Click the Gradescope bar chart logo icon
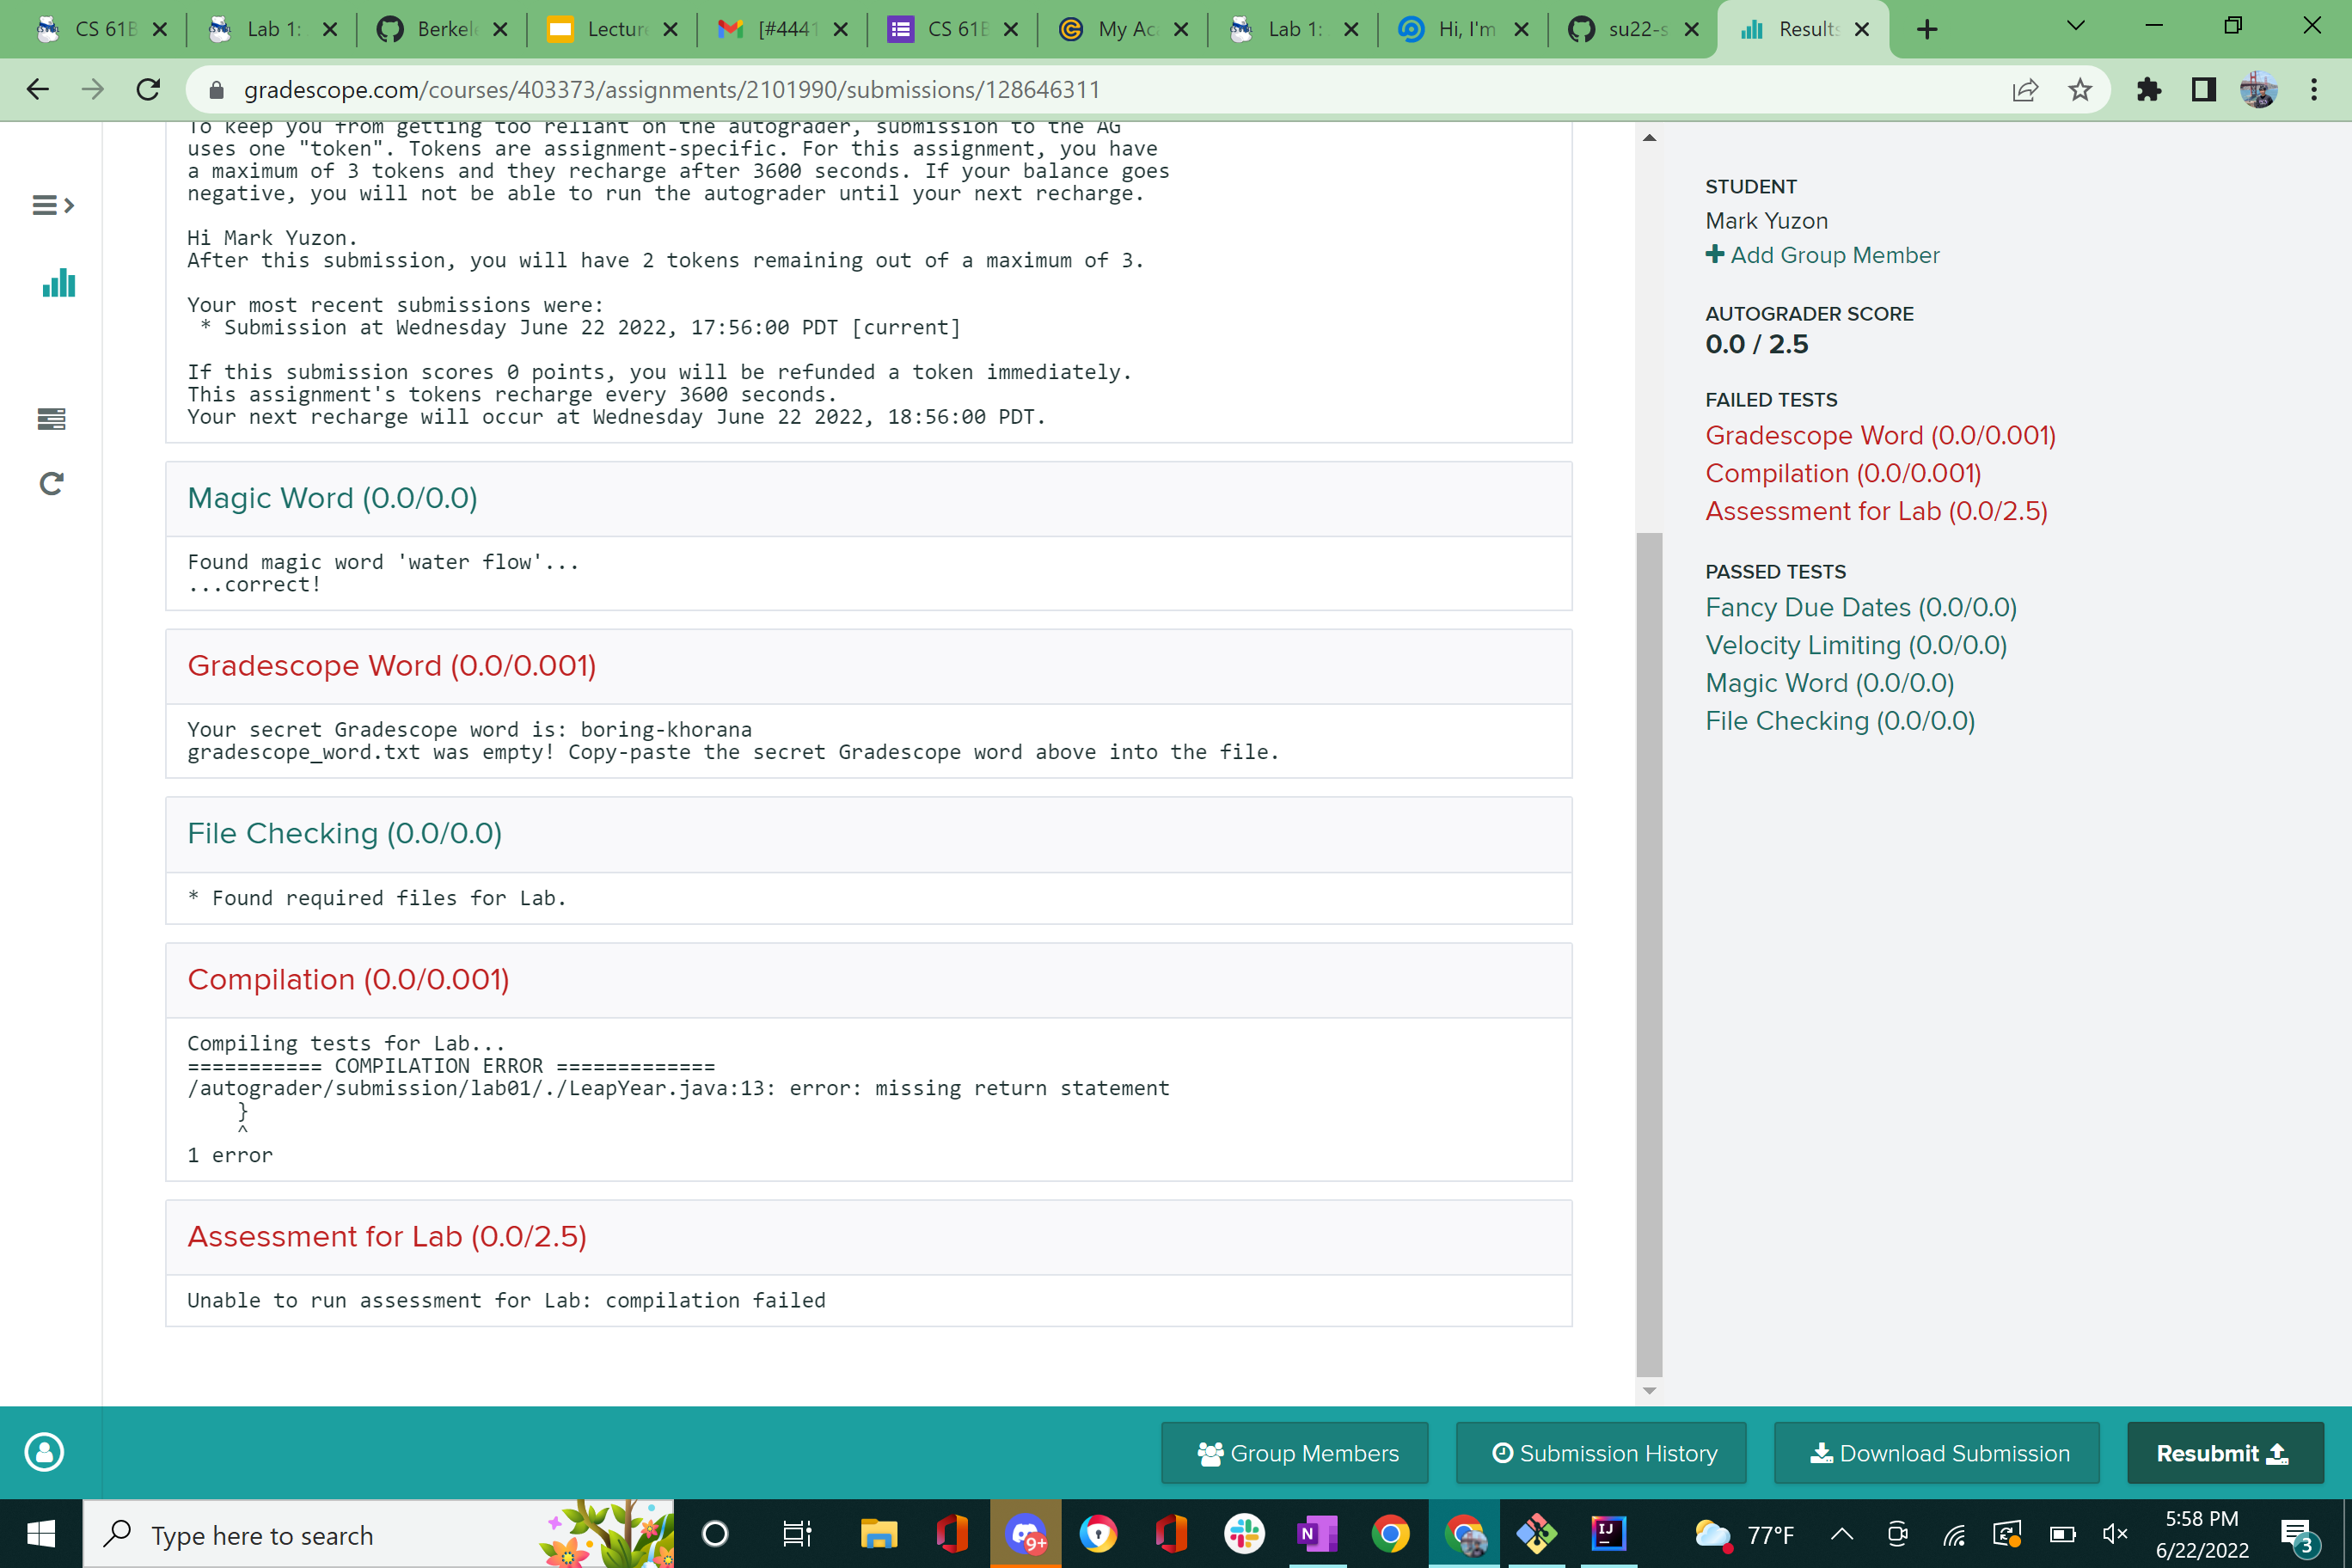The height and width of the screenshot is (1568, 2352). click(x=58, y=283)
